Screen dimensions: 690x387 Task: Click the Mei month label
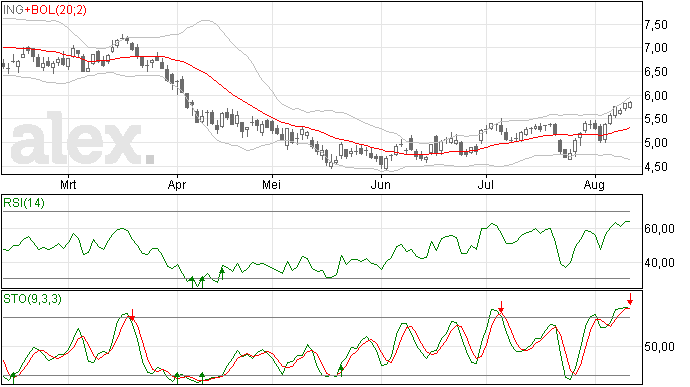click(272, 184)
